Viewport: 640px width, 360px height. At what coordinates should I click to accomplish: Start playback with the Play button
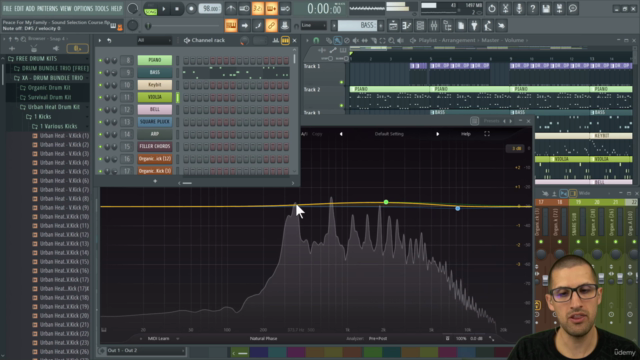pos(164,9)
